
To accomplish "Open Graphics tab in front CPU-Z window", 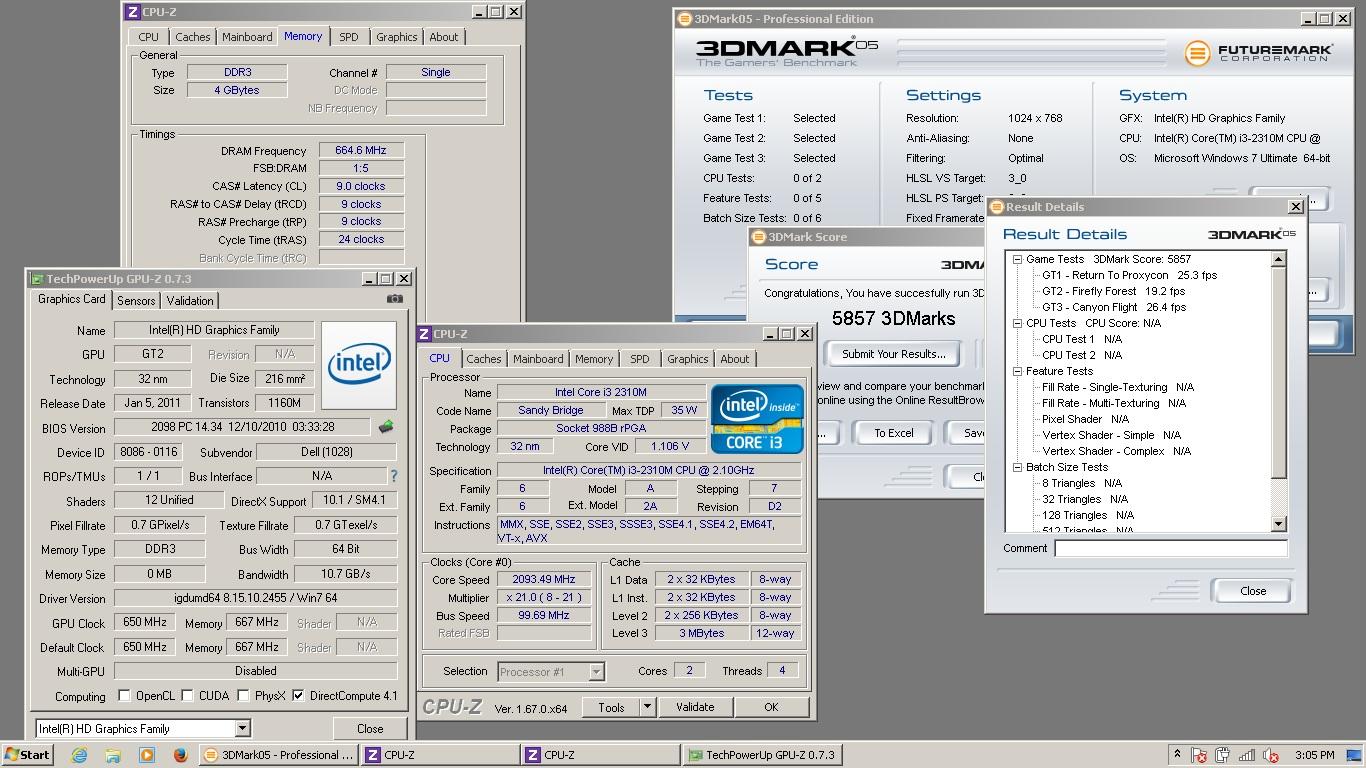I will click(x=687, y=359).
